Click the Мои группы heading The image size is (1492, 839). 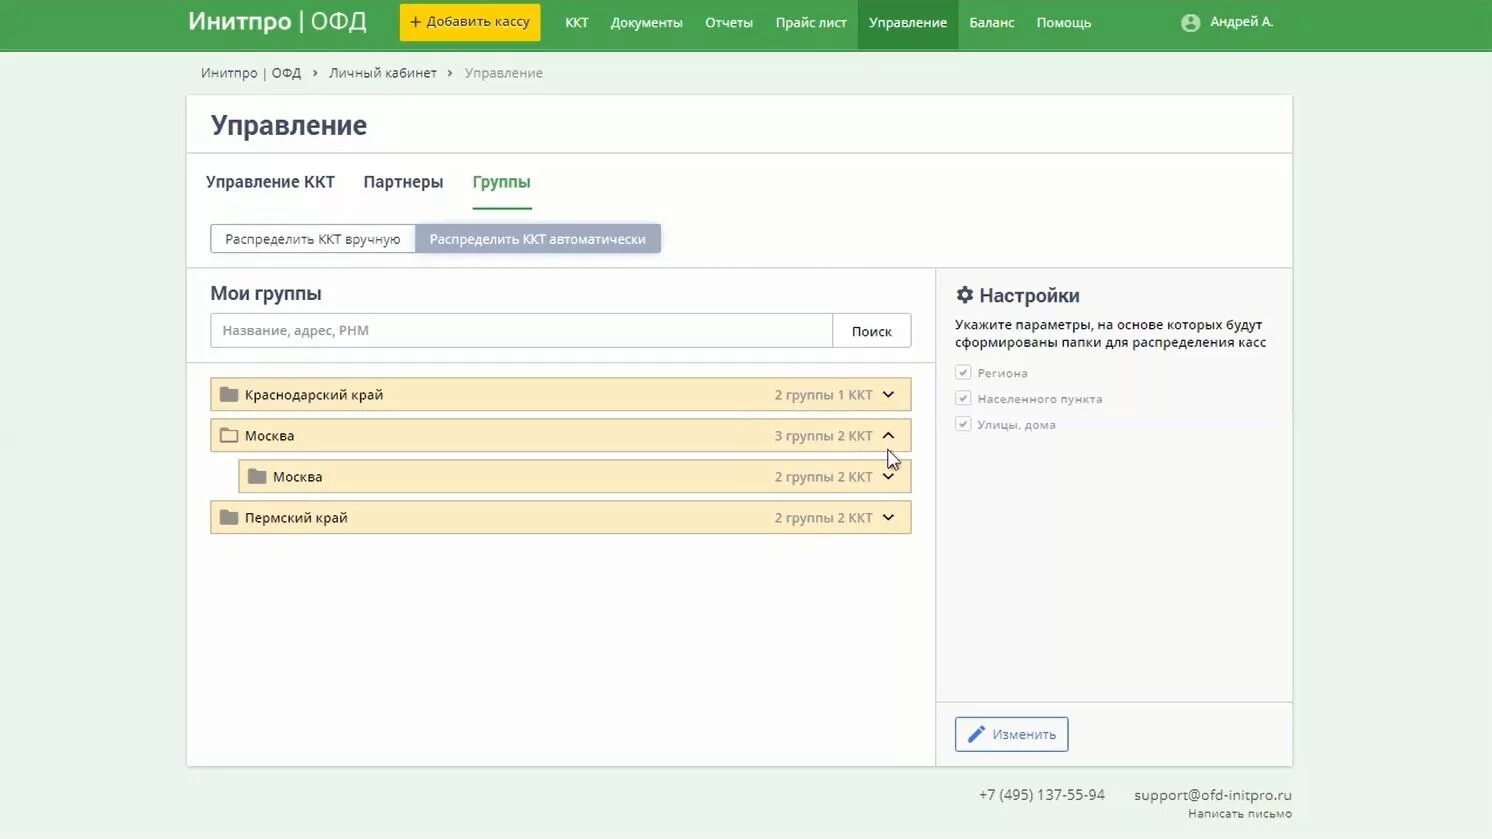click(x=266, y=294)
